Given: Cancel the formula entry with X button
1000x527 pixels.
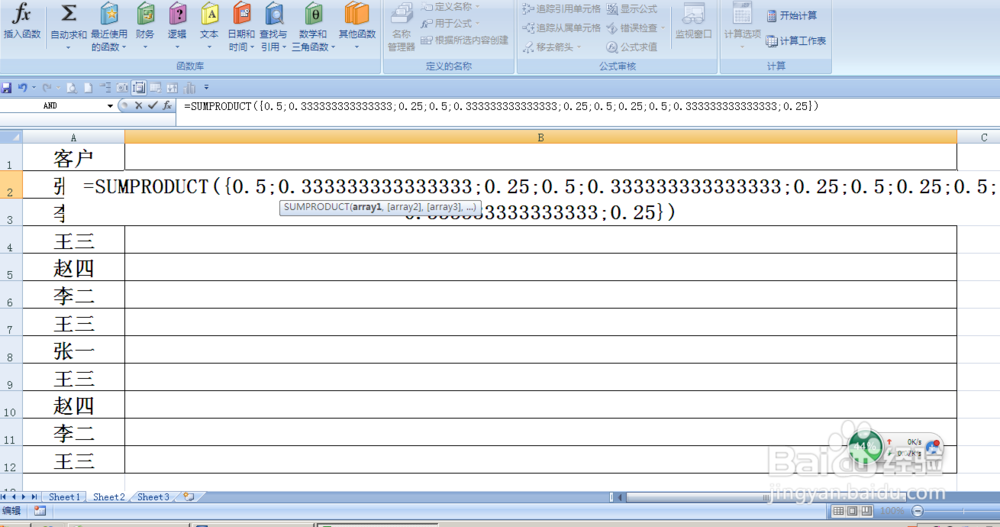Looking at the screenshot, I should (x=138, y=106).
